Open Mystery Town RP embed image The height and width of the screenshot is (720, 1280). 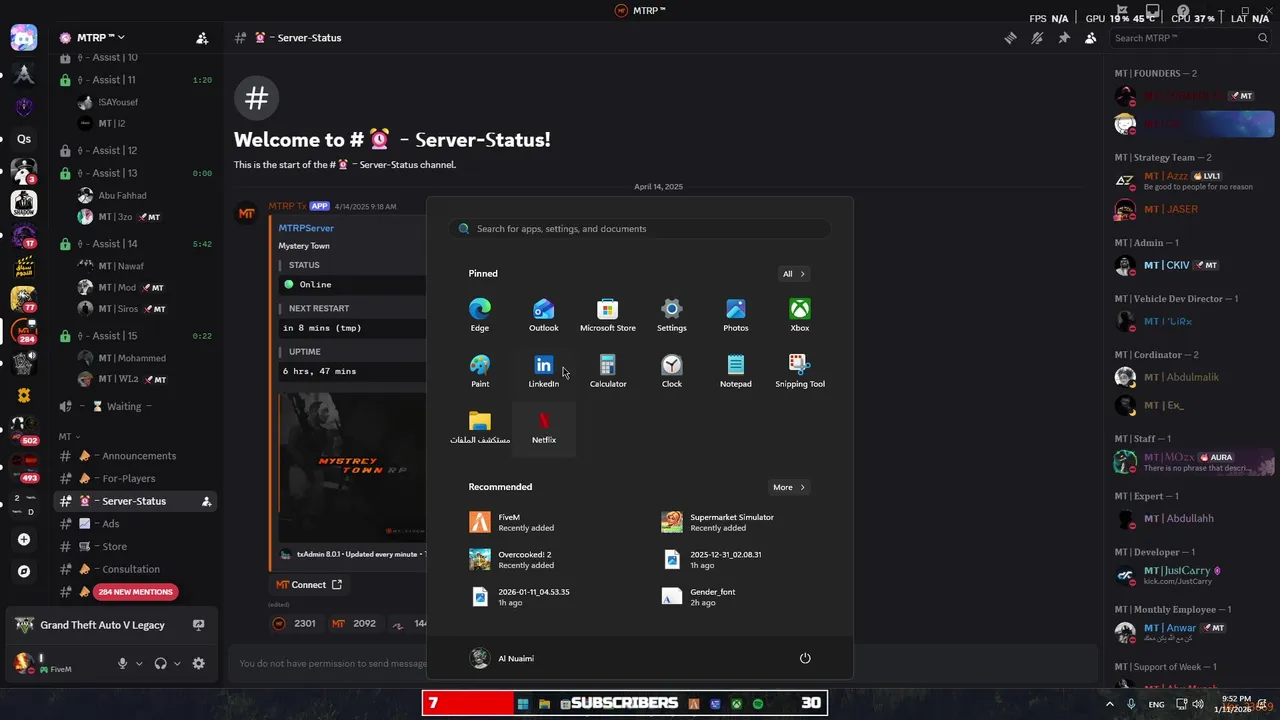pyautogui.click(x=352, y=467)
